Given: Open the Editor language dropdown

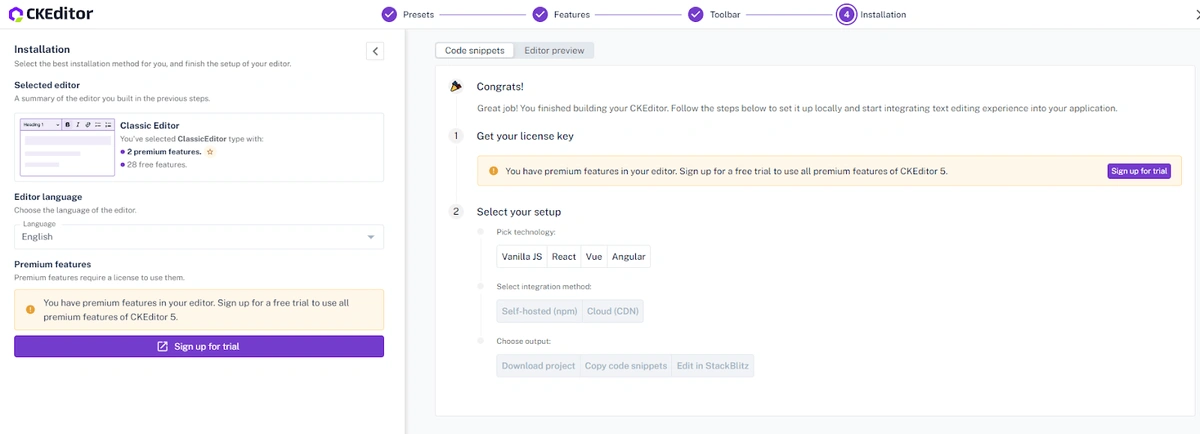Looking at the screenshot, I should (x=198, y=236).
